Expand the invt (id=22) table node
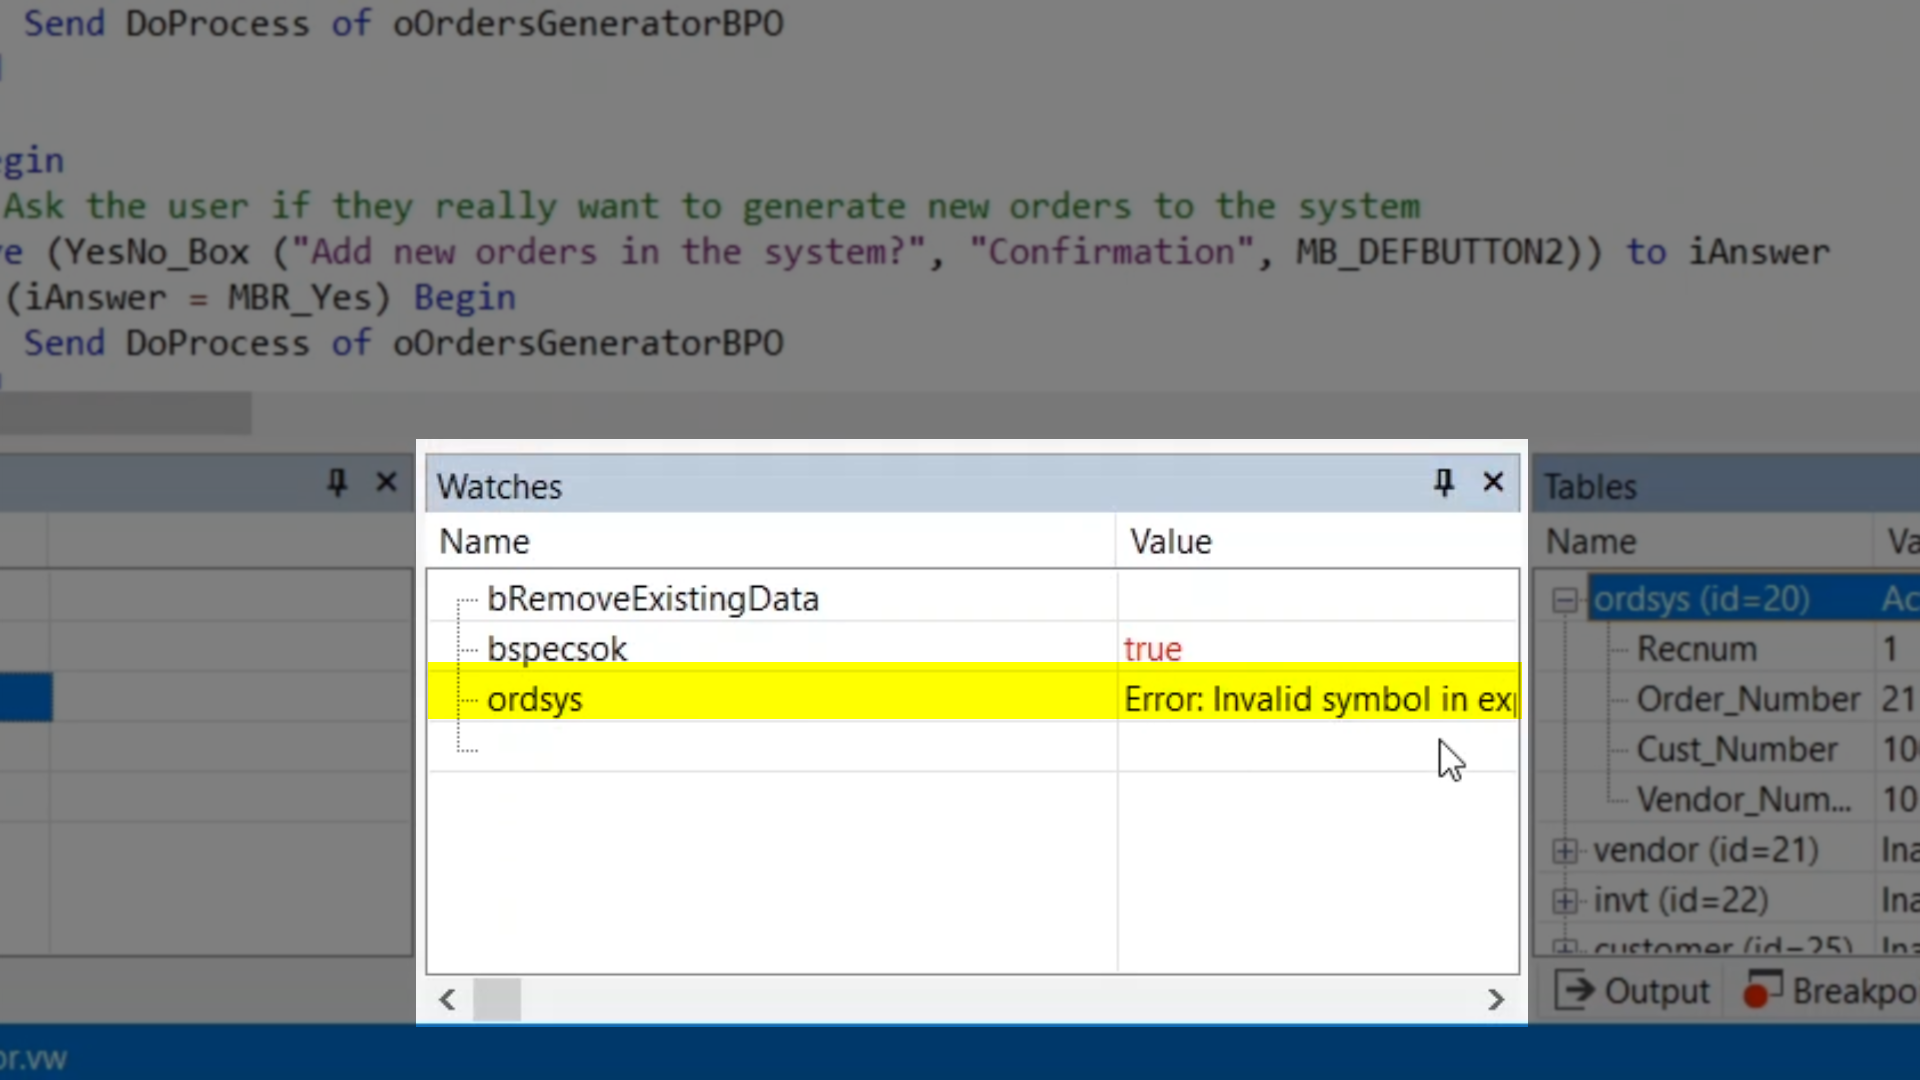This screenshot has height=1080, width=1920. pos(1564,901)
